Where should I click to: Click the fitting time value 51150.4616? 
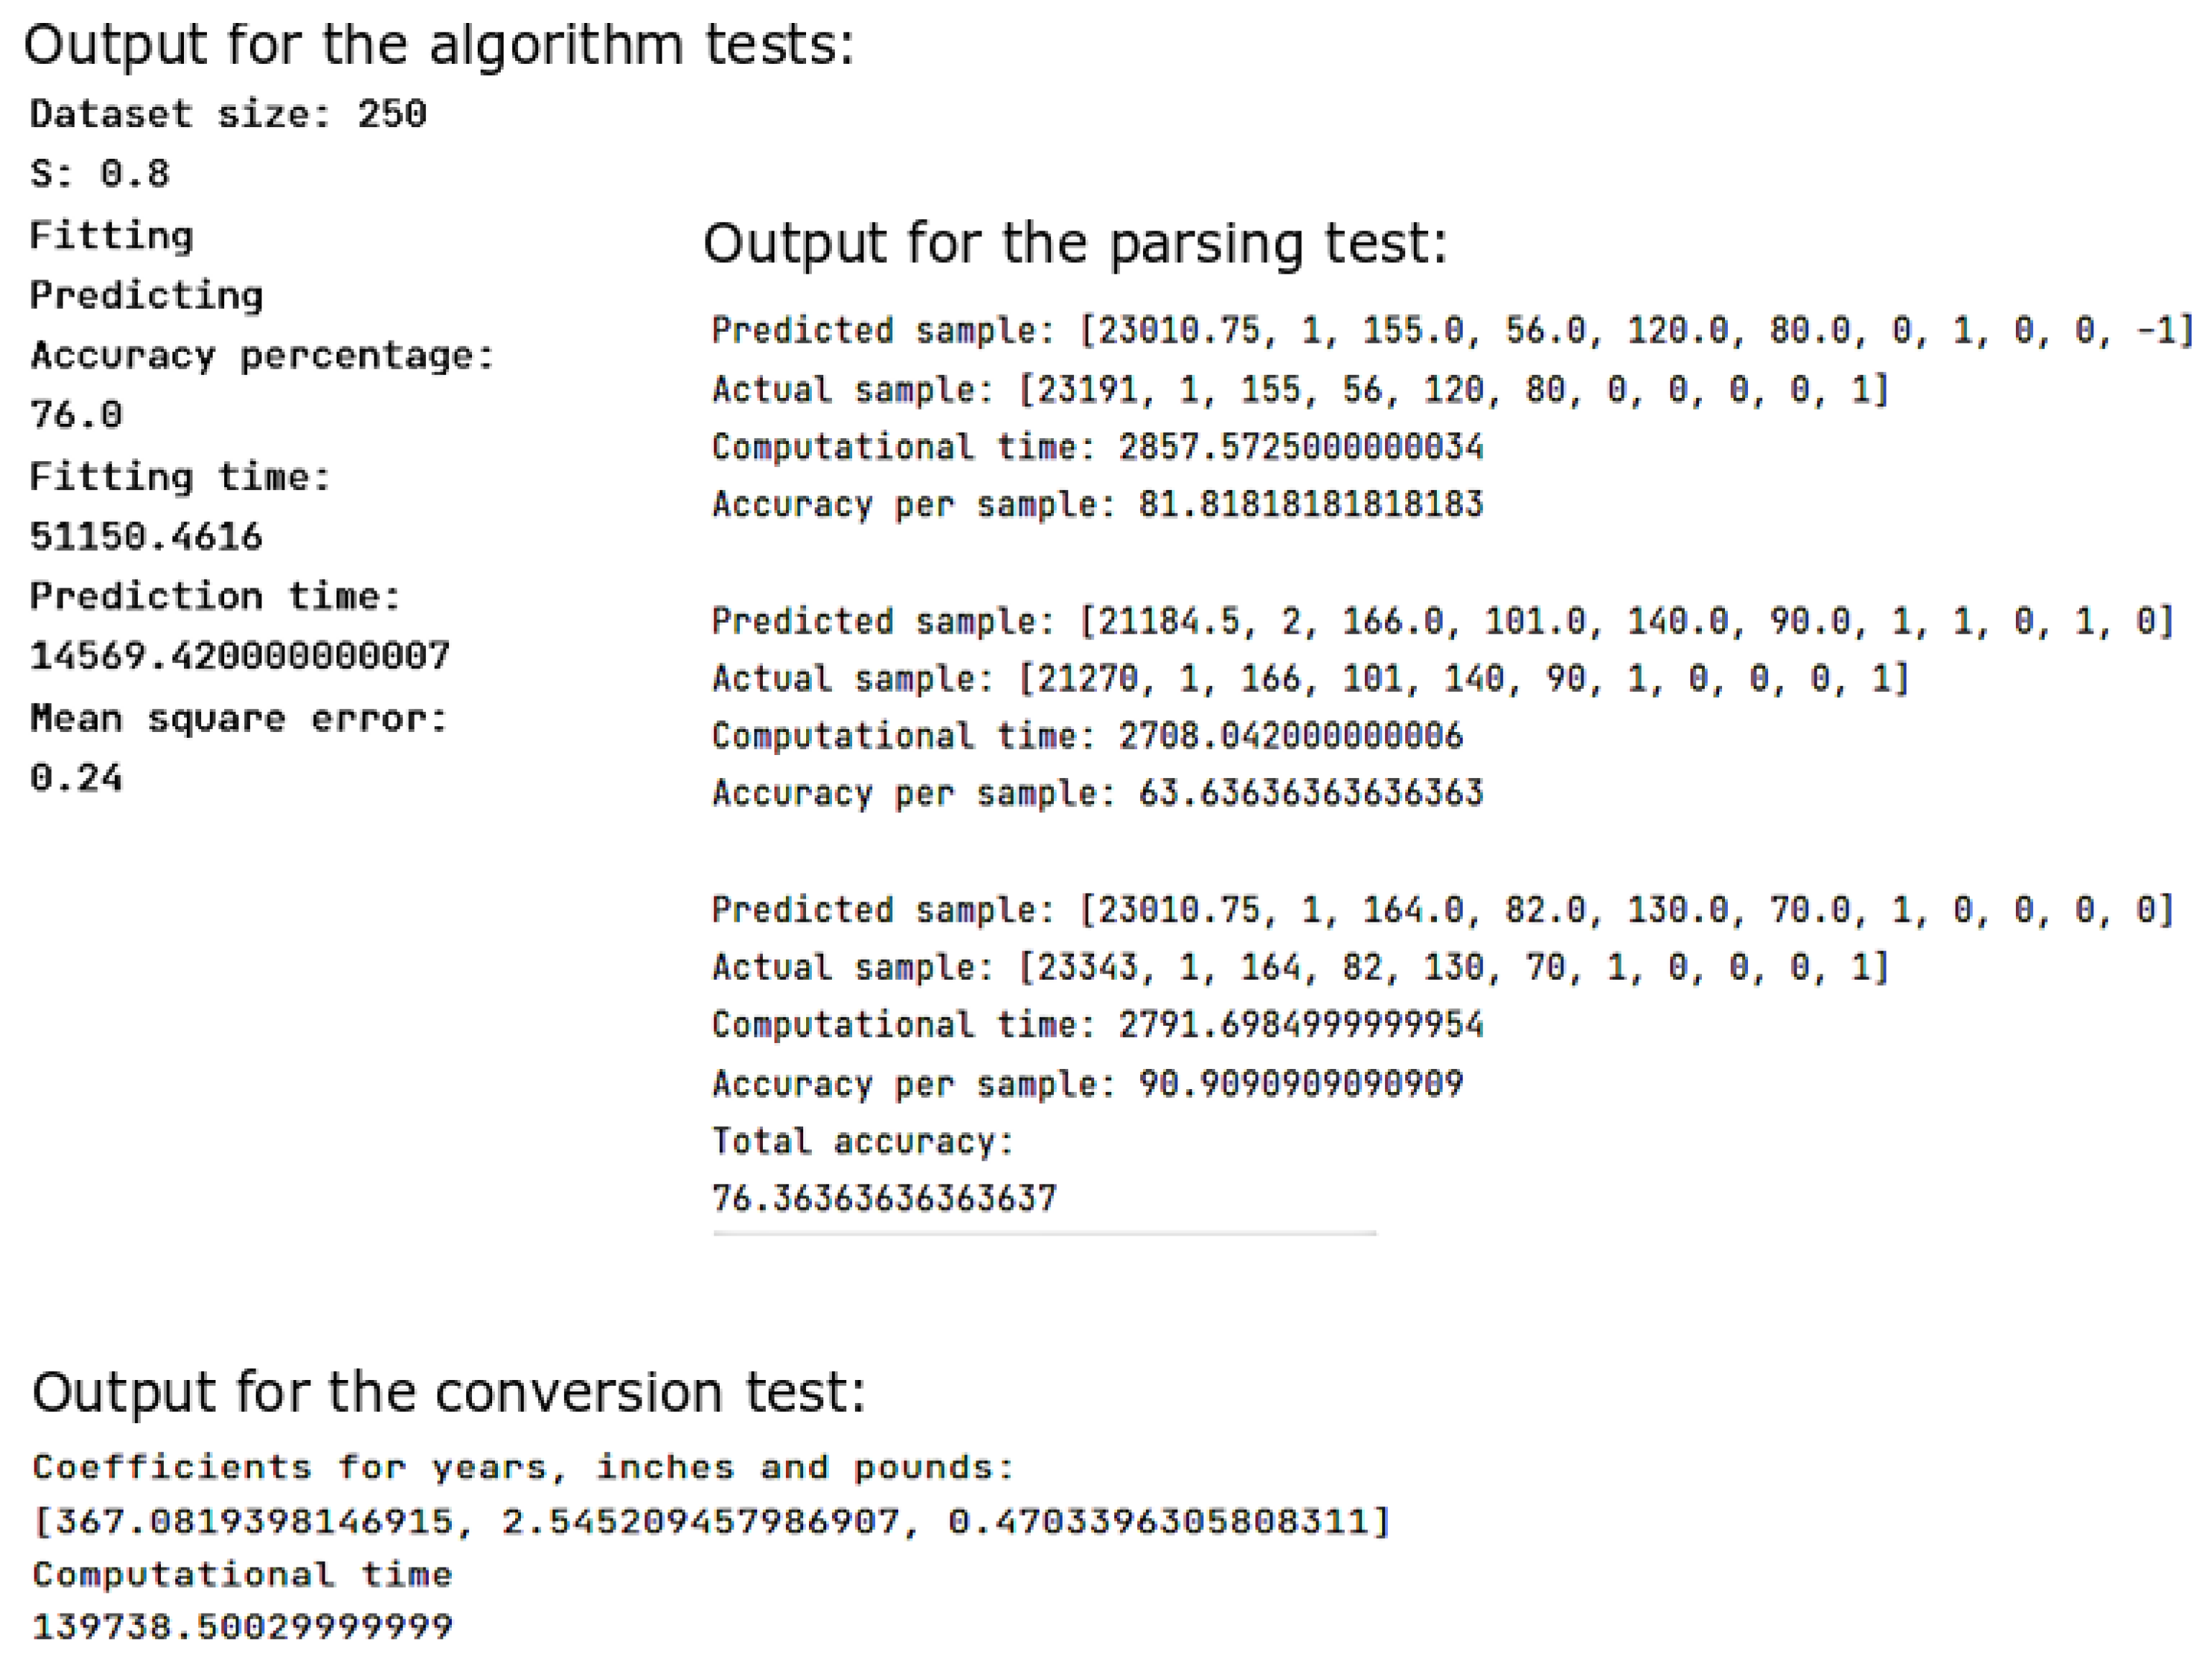[x=146, y=537]
